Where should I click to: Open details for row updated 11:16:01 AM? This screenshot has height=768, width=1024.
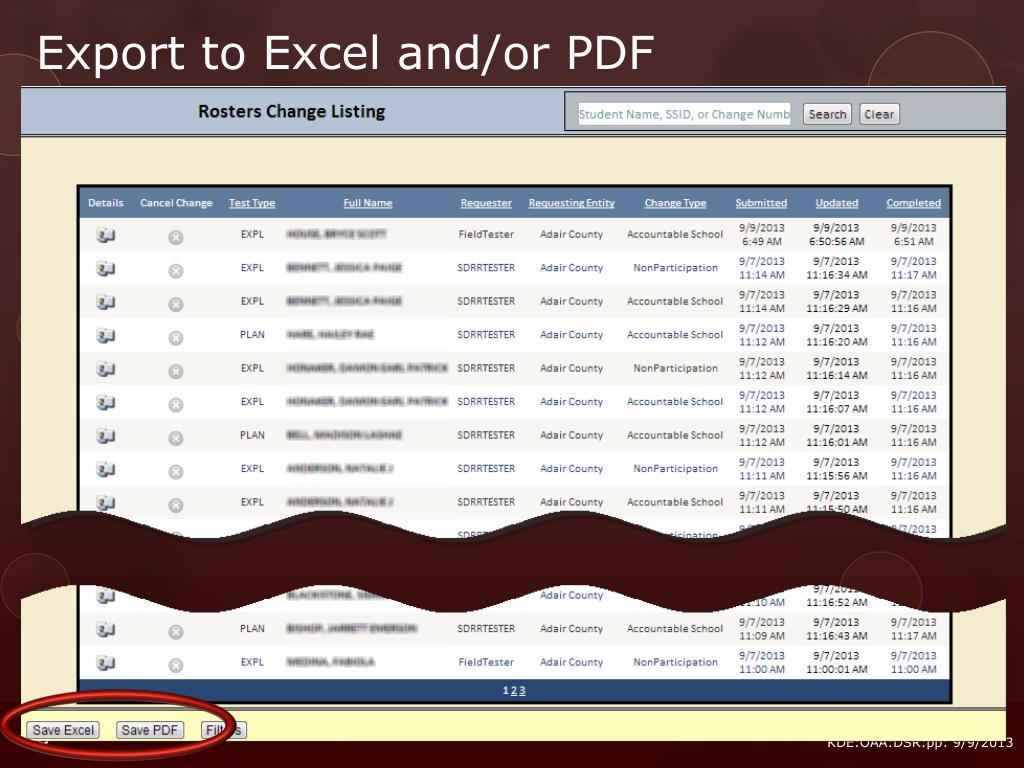point(106,435)
